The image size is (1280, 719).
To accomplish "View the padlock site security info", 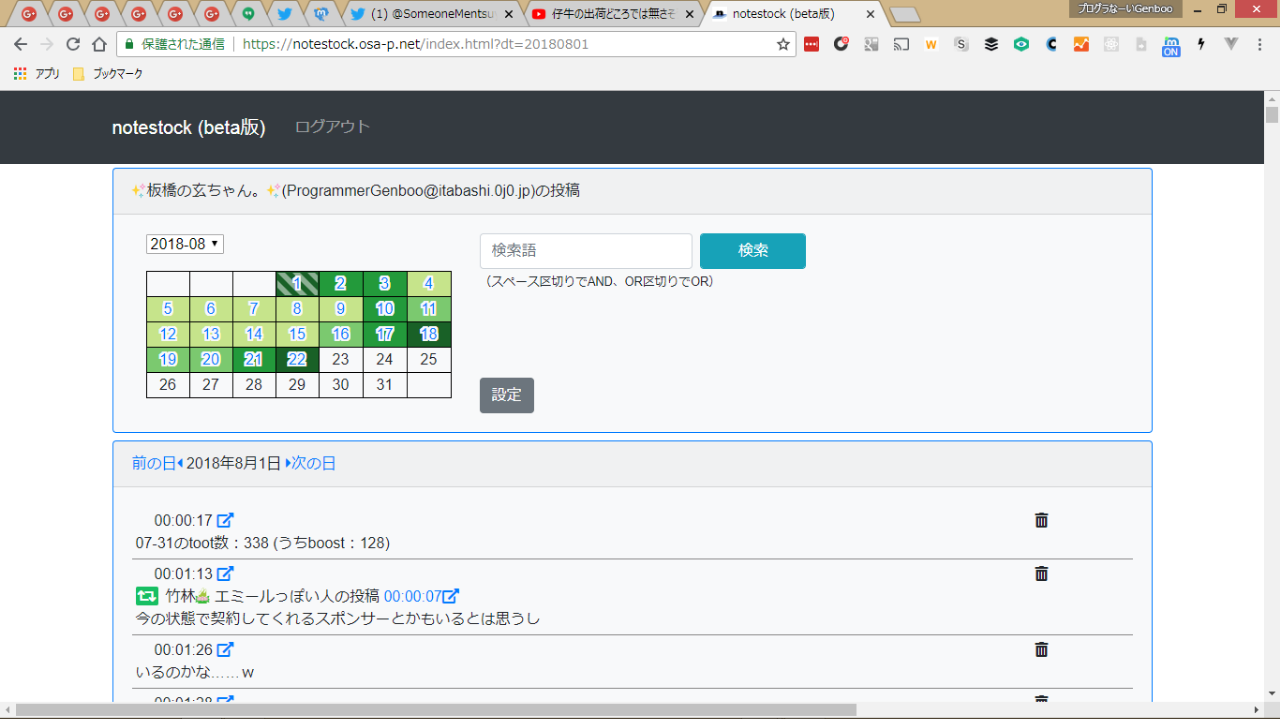I will point(128,44).
